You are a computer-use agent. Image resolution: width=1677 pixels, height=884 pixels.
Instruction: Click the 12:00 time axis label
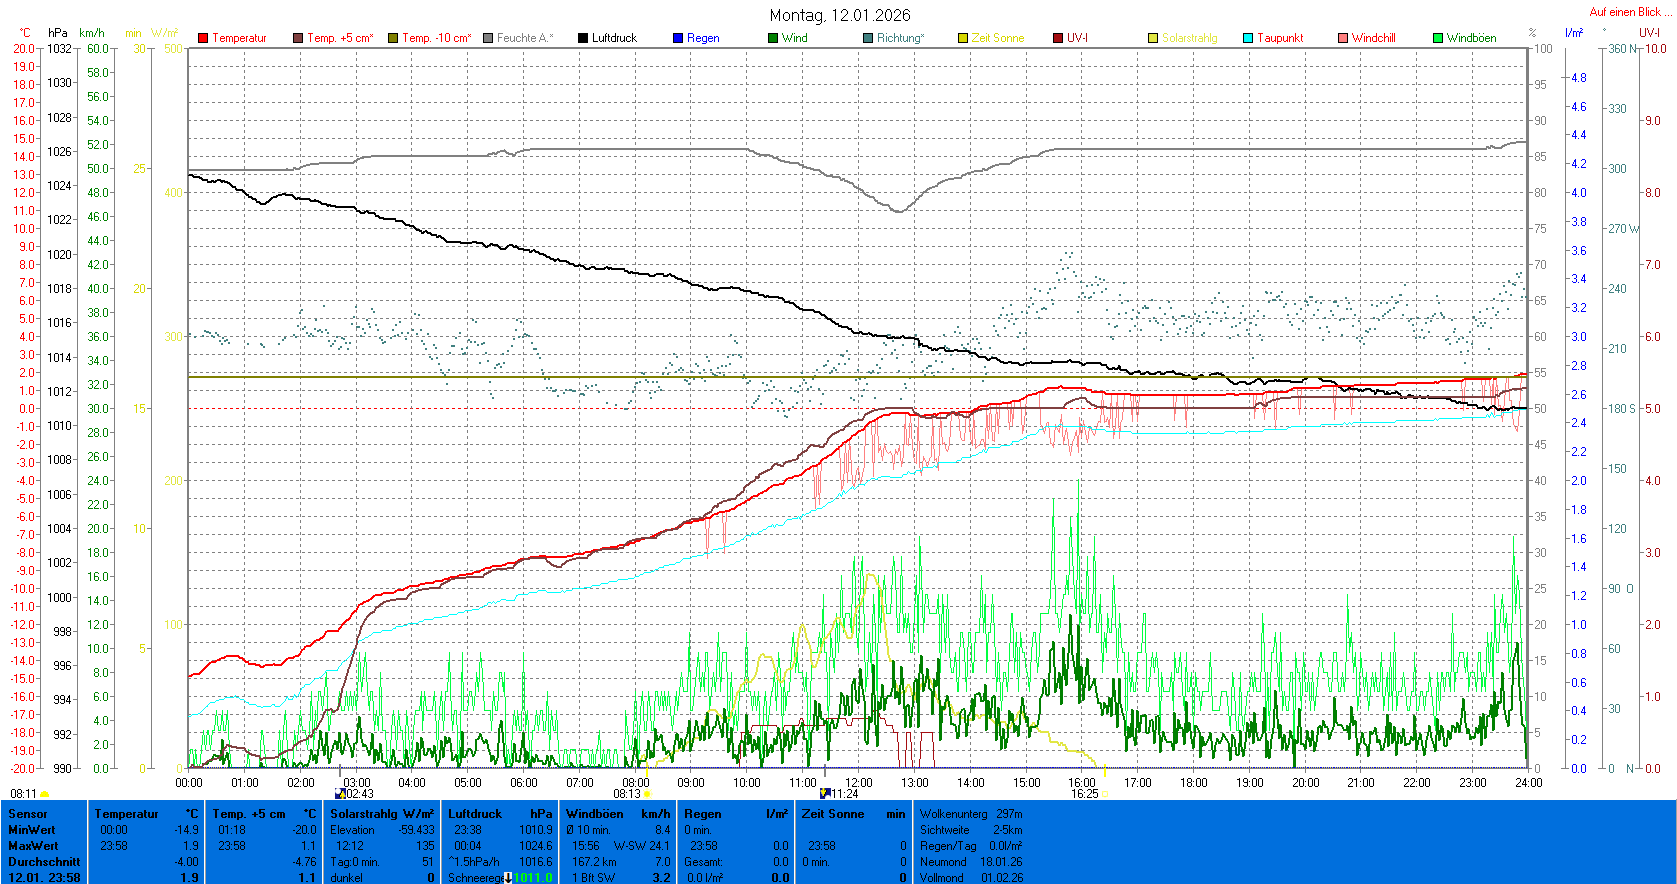(859, 782)
